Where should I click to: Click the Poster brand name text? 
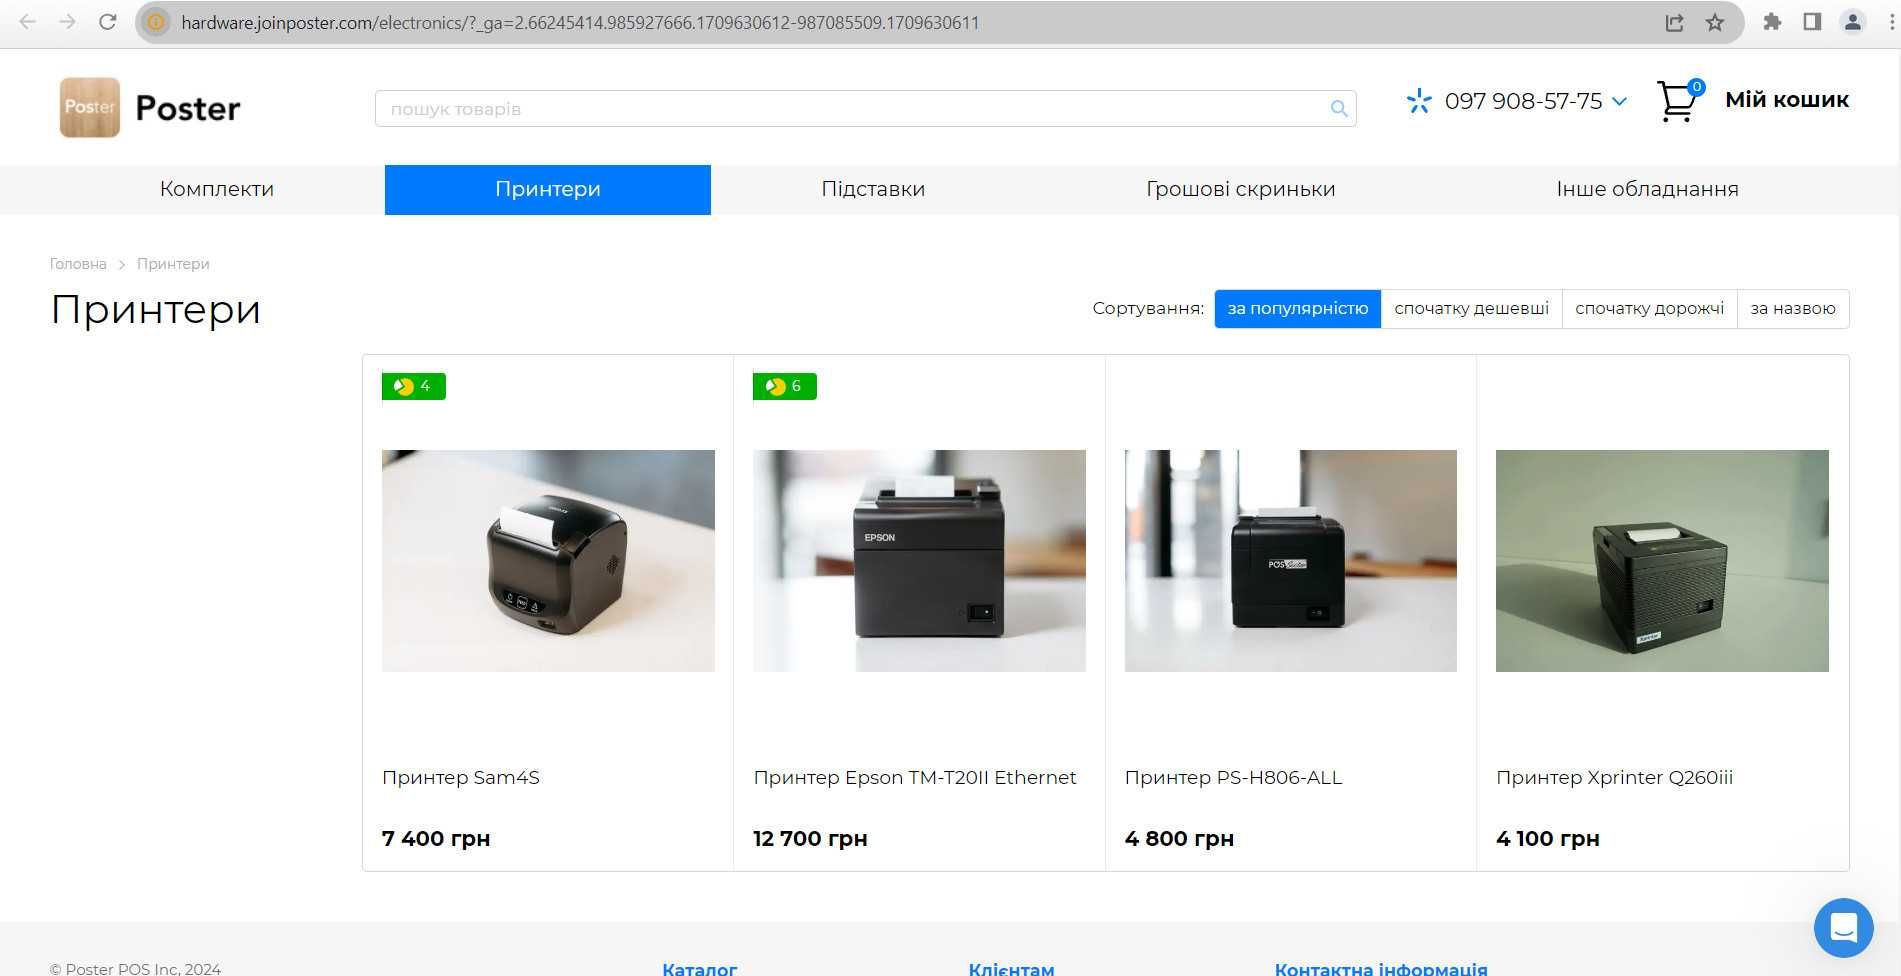point(188,108)
